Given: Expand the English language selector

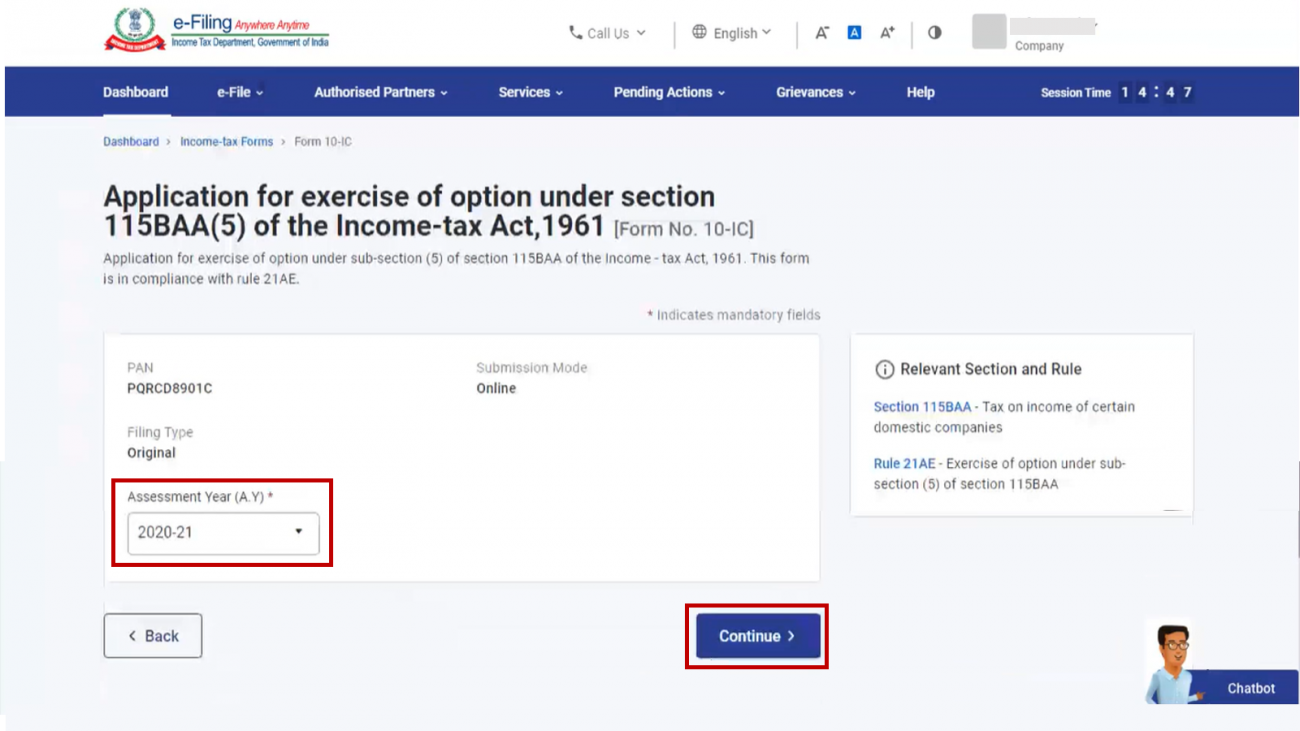Looking at the screenshot, I should coord(738,32).
